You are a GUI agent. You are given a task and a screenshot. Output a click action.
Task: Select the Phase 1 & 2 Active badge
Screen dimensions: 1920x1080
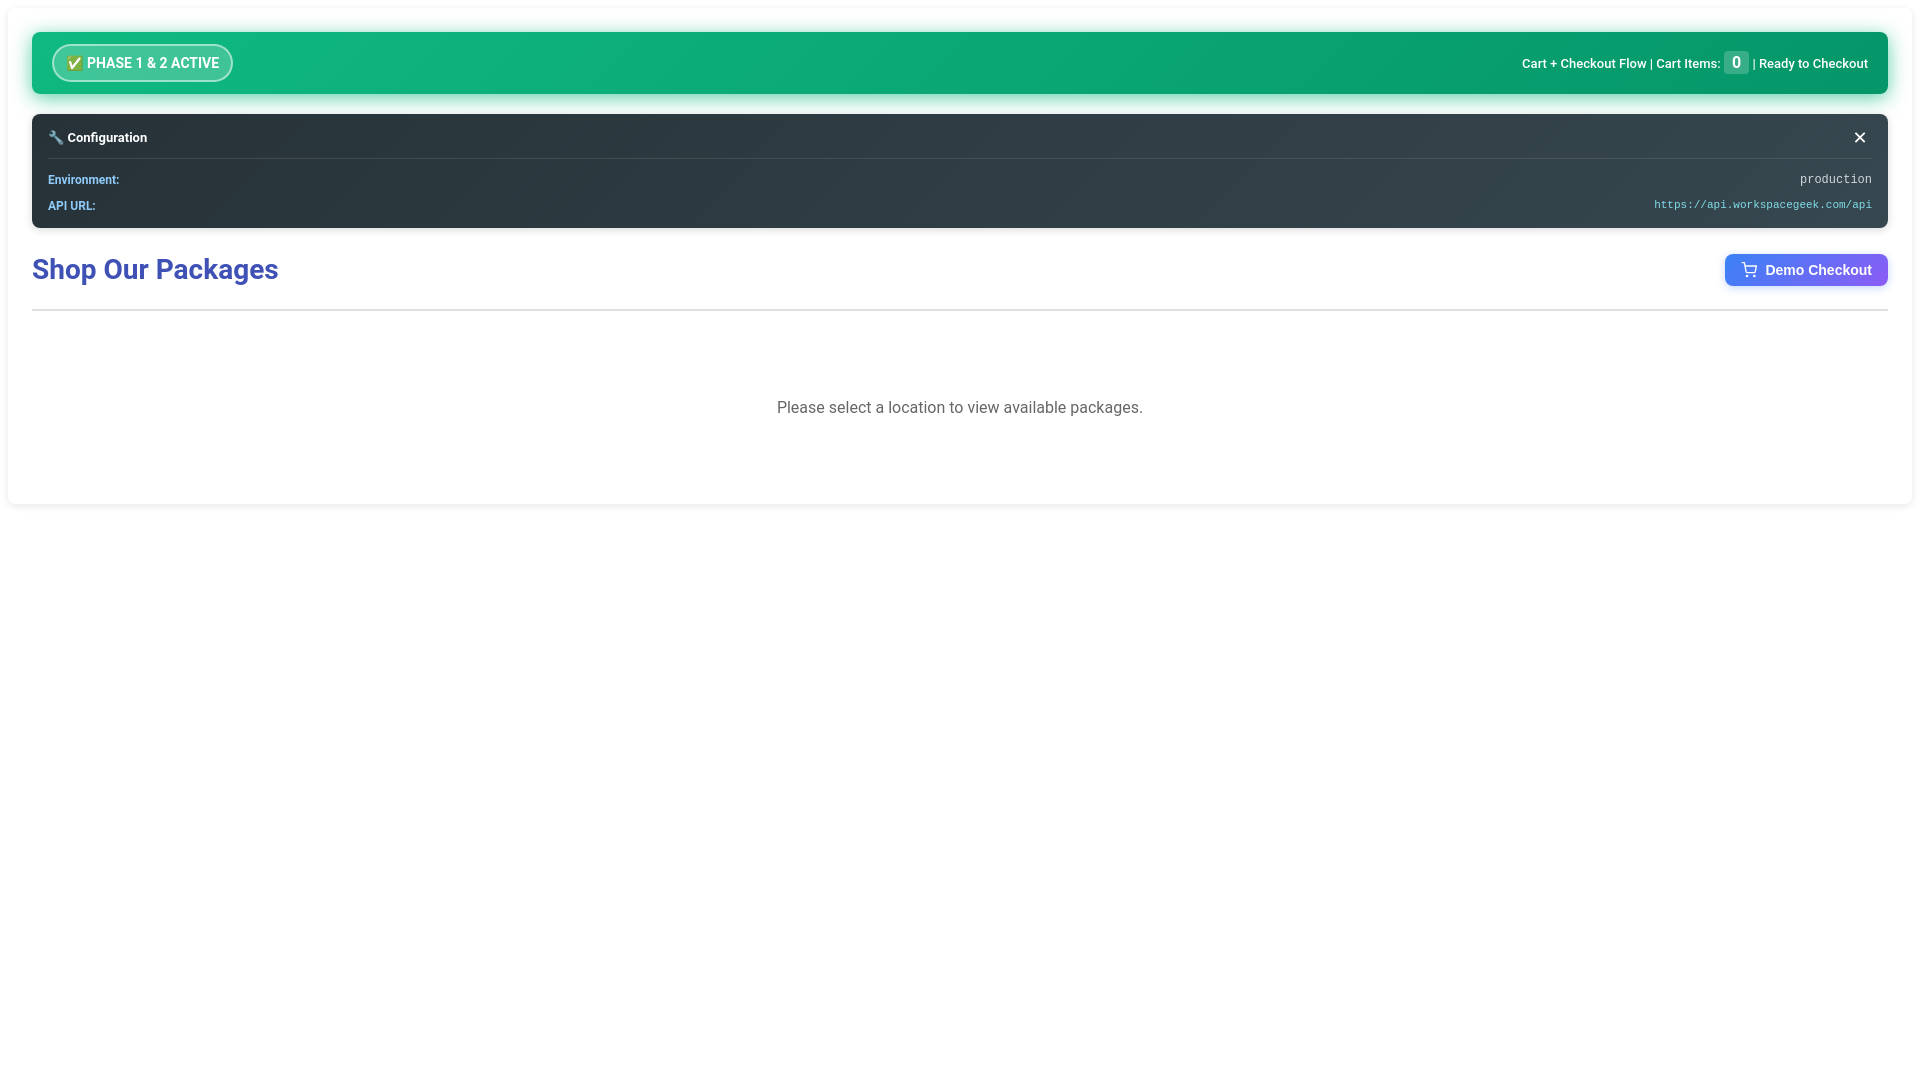coord(142,63)
